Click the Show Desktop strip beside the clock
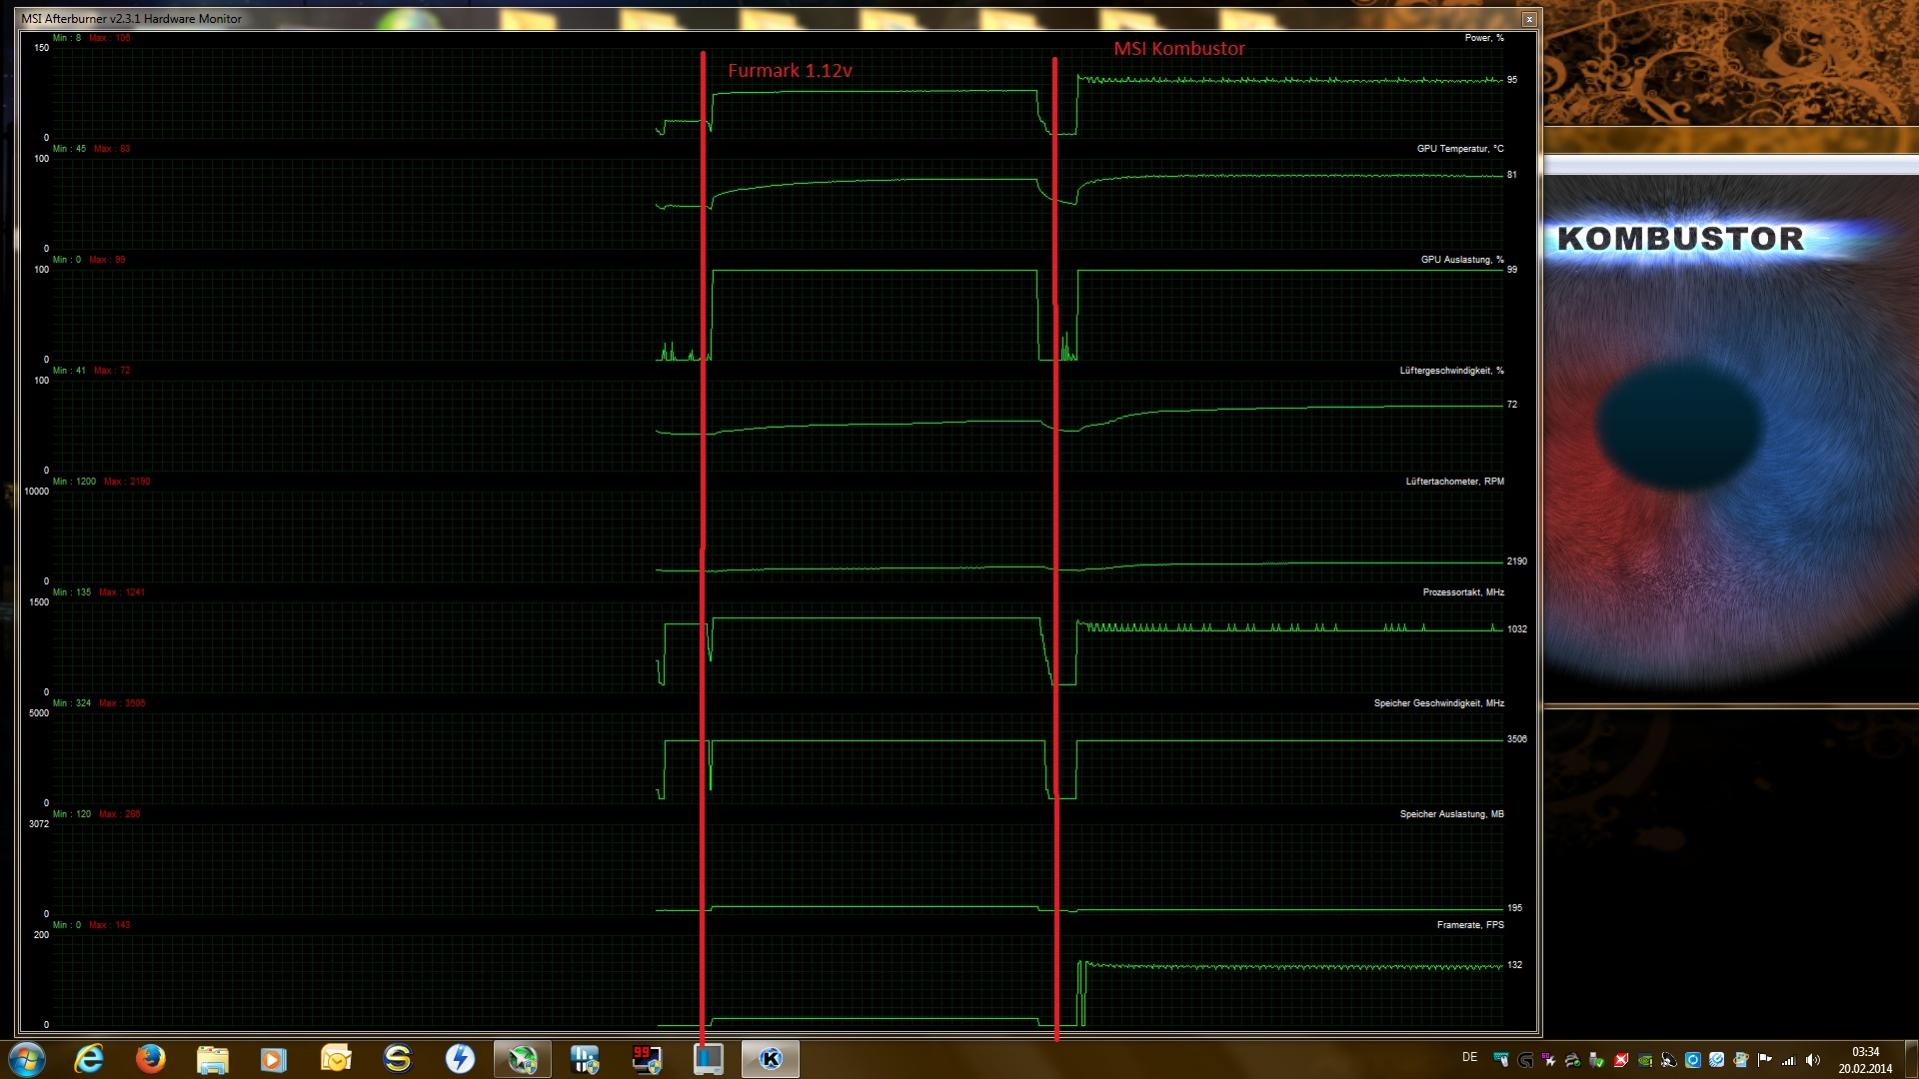The height and width of the screenshot is (1079, 1919). pos(1911,1059)
